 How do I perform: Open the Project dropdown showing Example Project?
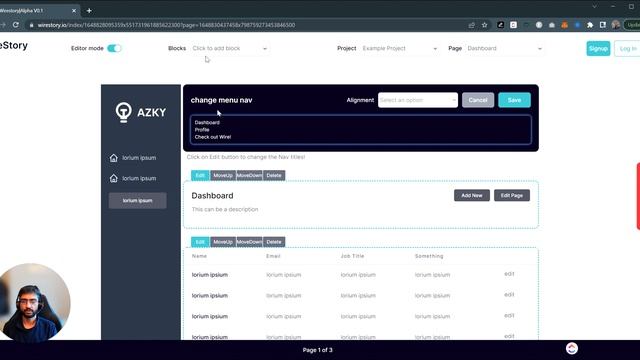point(400,48)
